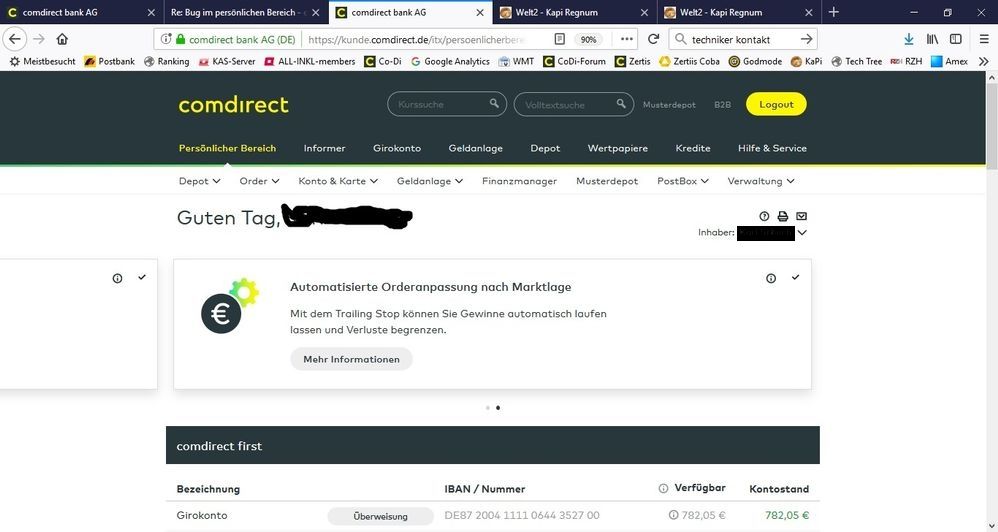Open the B2B link in header
The width and height of the screenshot is (998, 532).
(x=722, y=104)
